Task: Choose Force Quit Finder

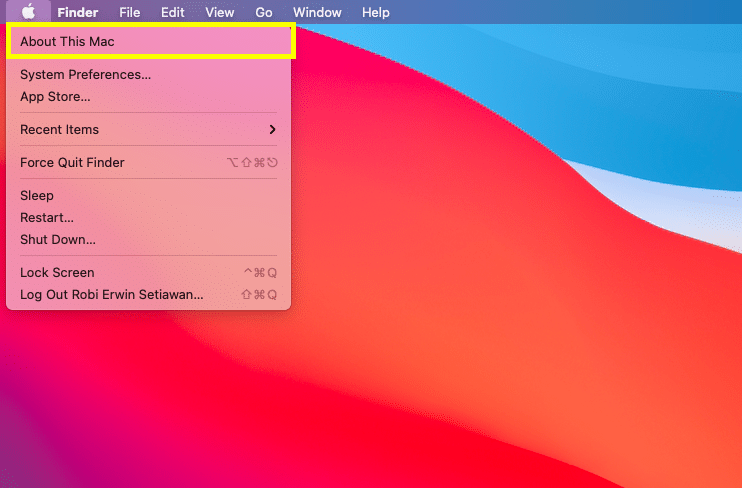Action: click(149, 163)
